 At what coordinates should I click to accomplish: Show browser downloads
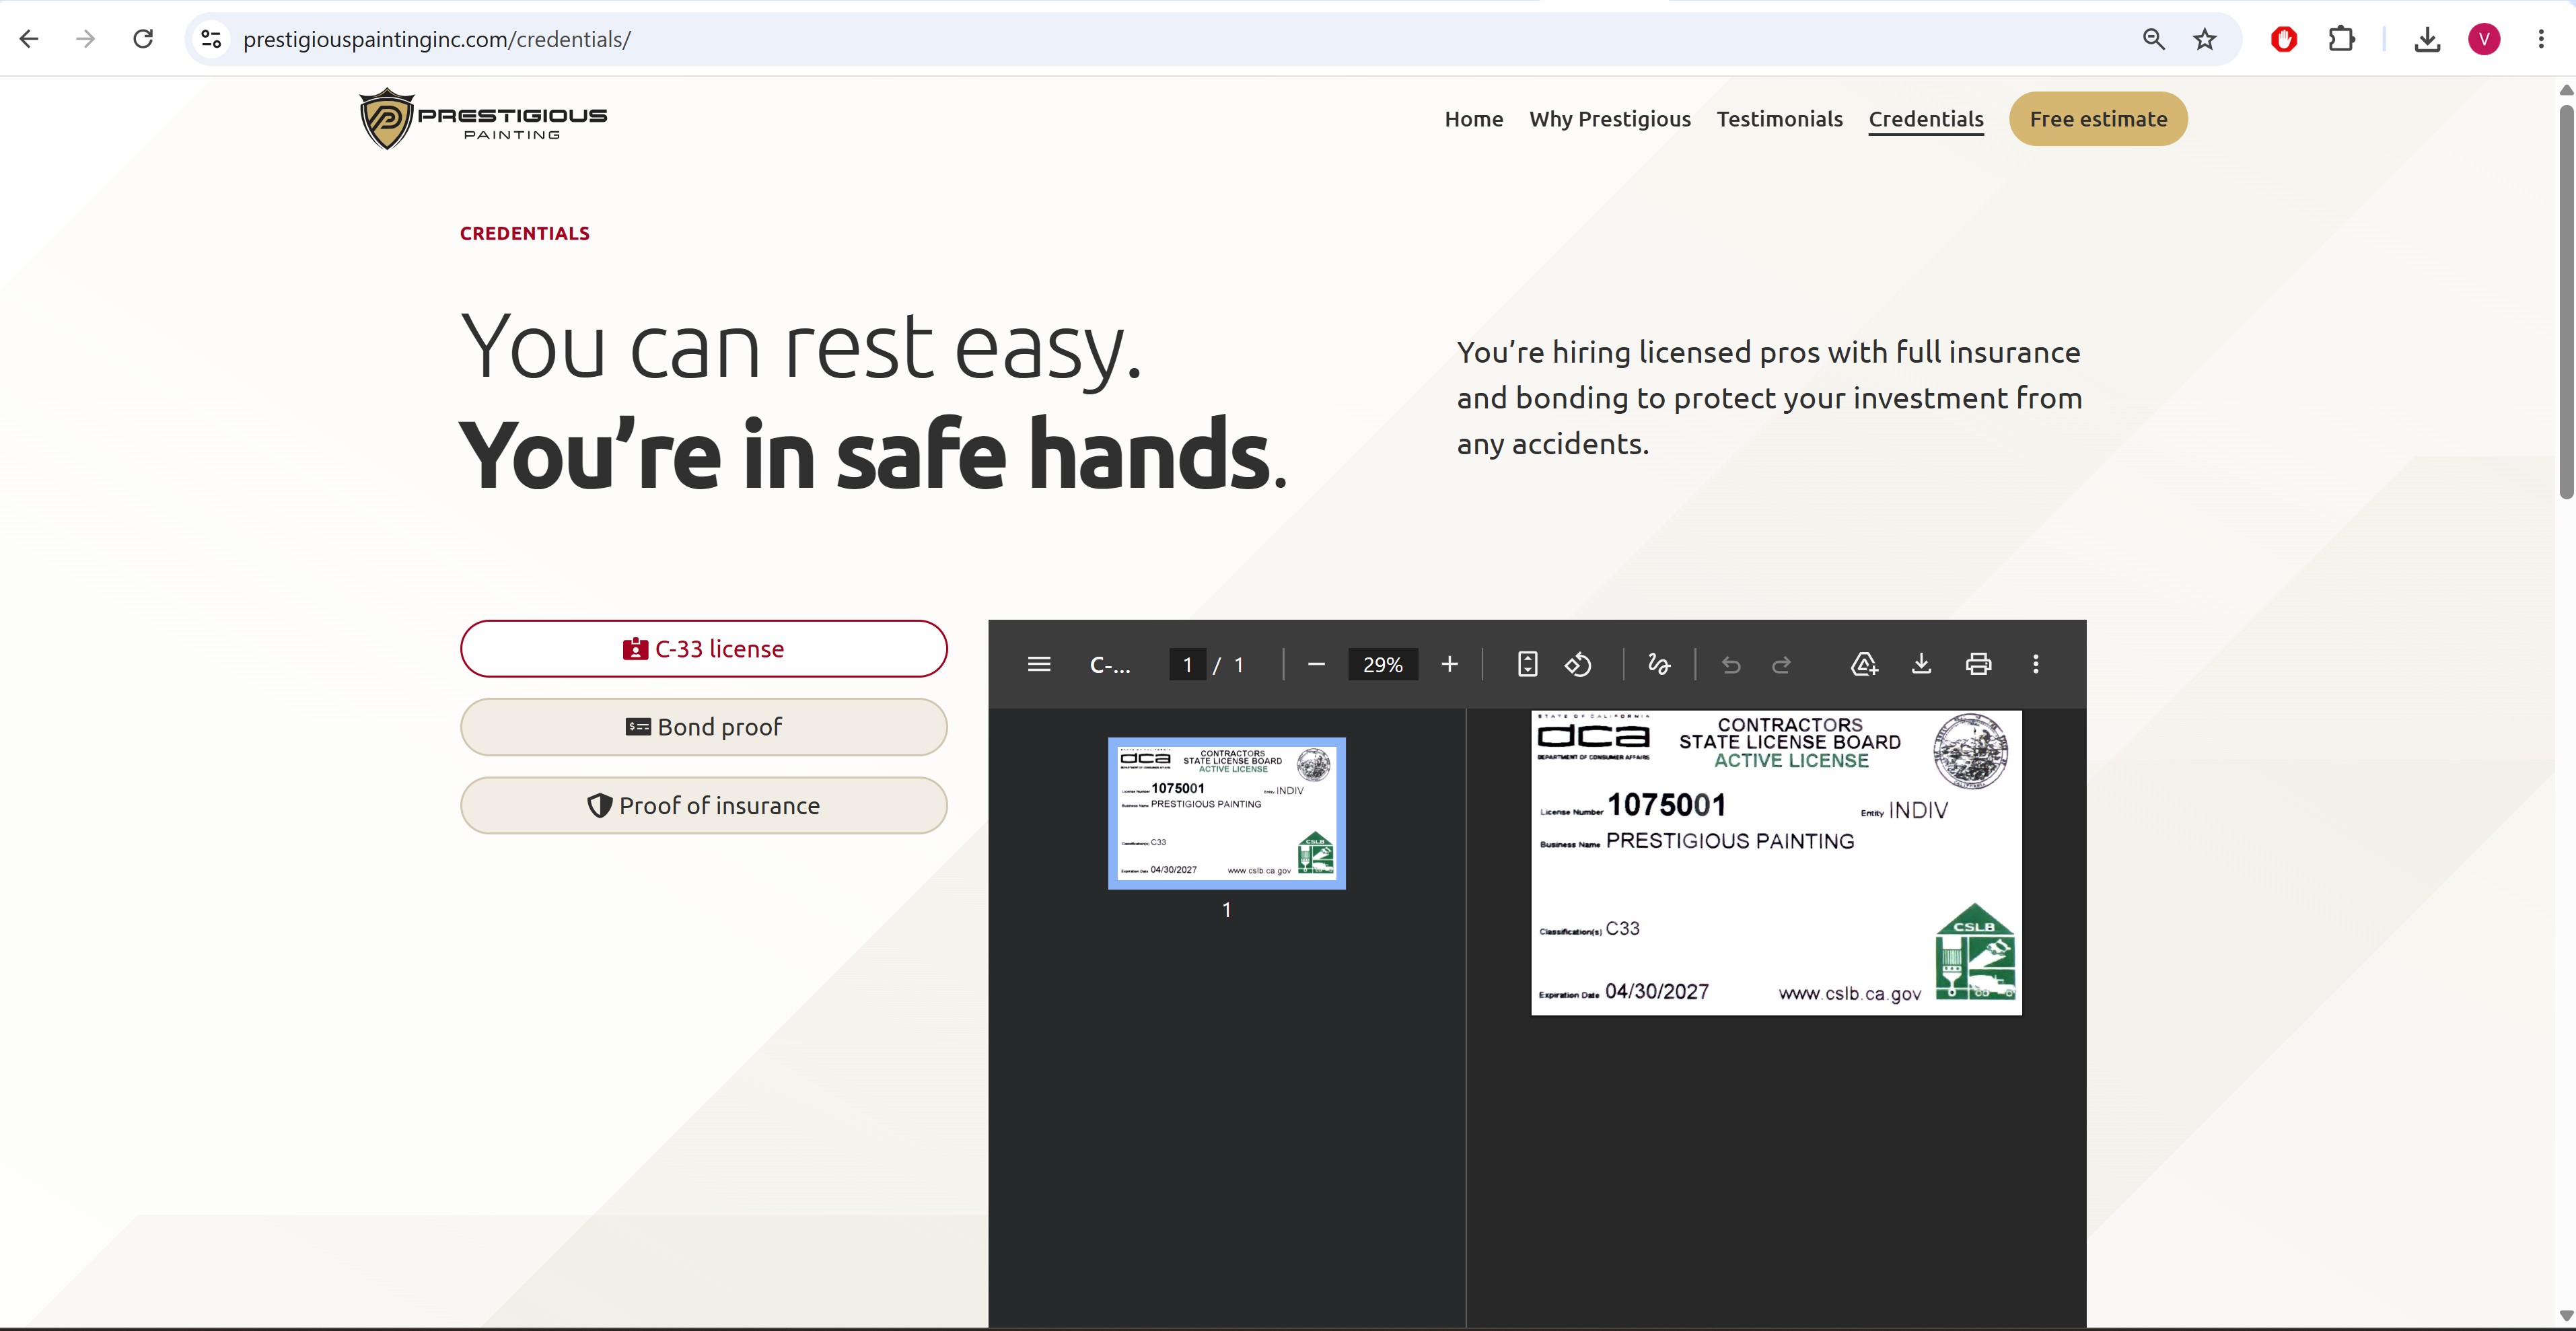point(2427,39)
